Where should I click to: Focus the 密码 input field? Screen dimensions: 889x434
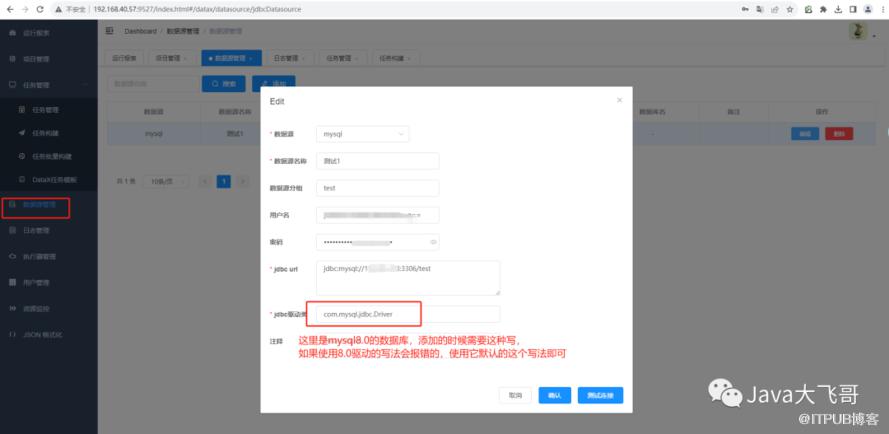point(378,242)
